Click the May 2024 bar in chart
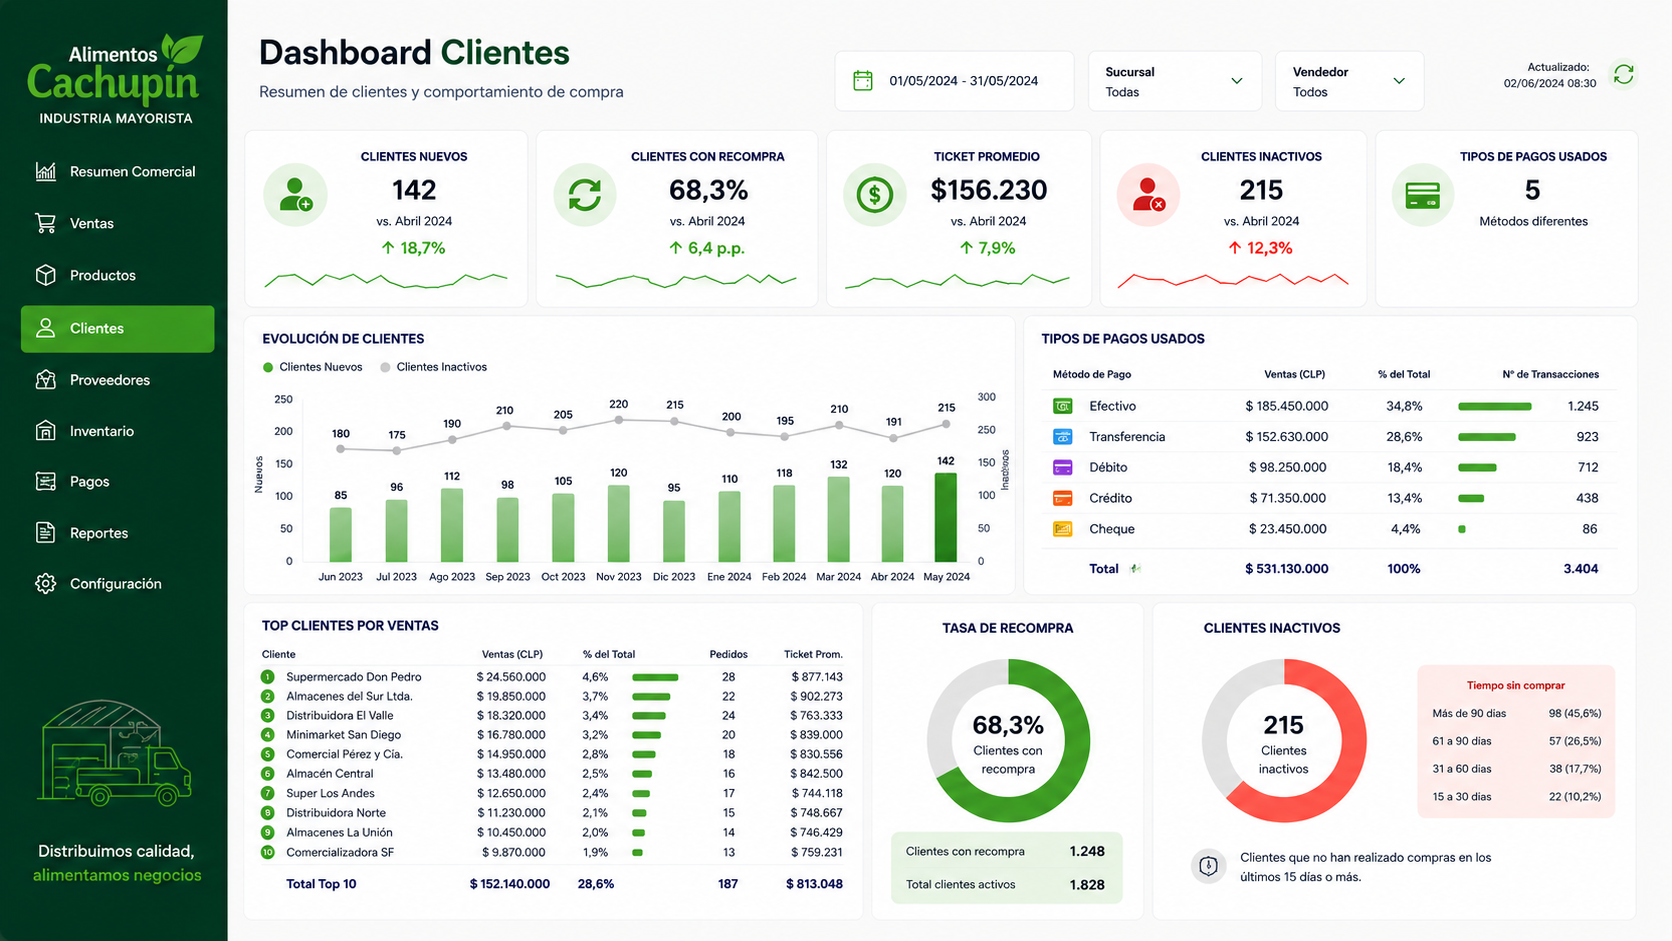 (x=946, y=517)
